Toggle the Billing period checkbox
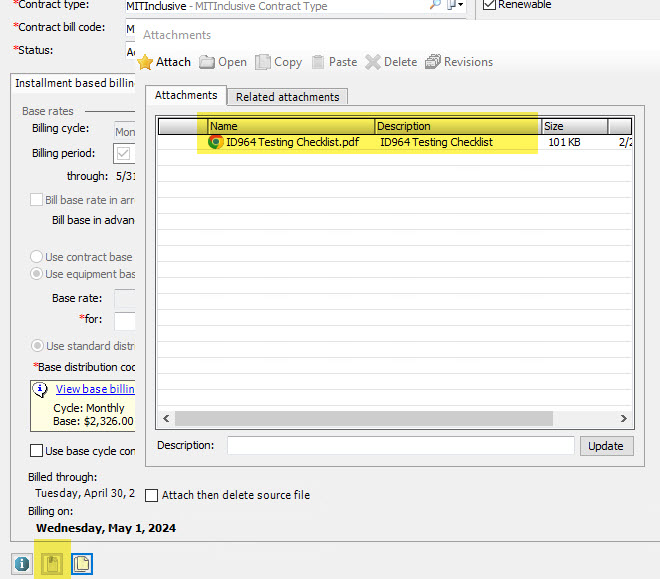660x579 pixels. pyautogui.click(x=123, y=153)
